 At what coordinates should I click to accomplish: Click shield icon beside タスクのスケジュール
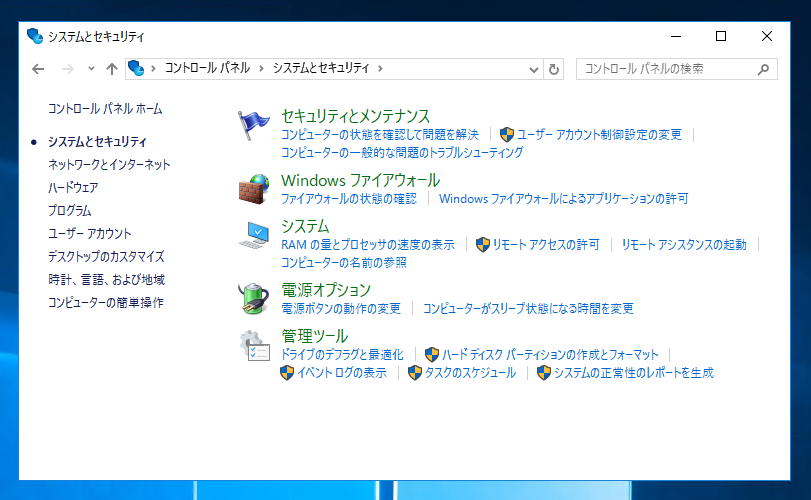(x=414, y=372)
